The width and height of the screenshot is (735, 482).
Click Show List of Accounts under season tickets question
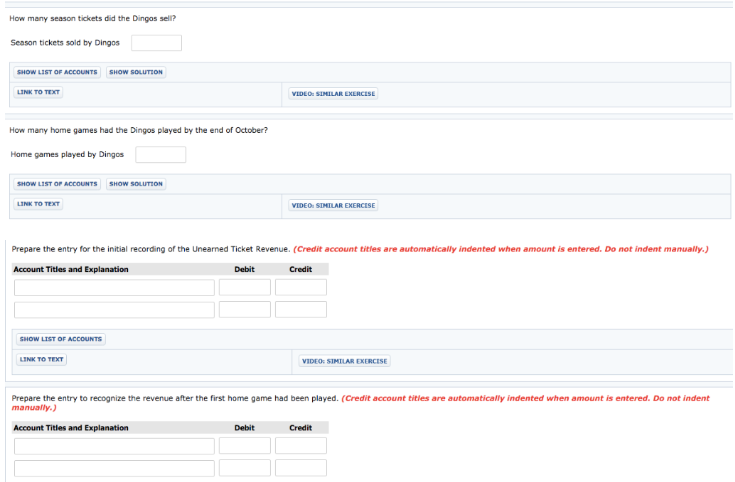57,72
